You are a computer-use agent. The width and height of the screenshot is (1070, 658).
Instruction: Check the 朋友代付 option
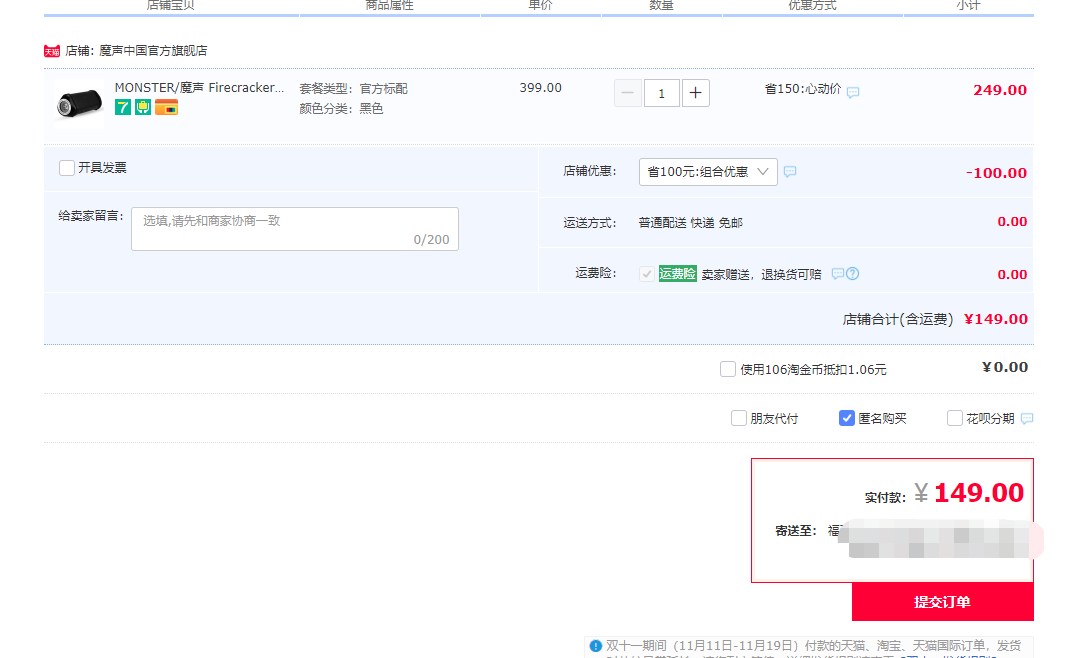click(x=739, y=418)
